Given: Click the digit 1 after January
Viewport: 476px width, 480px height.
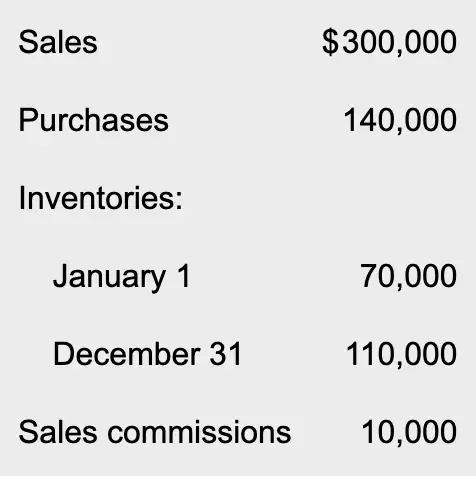Looking at the screenshot, I should pos(184,275).
